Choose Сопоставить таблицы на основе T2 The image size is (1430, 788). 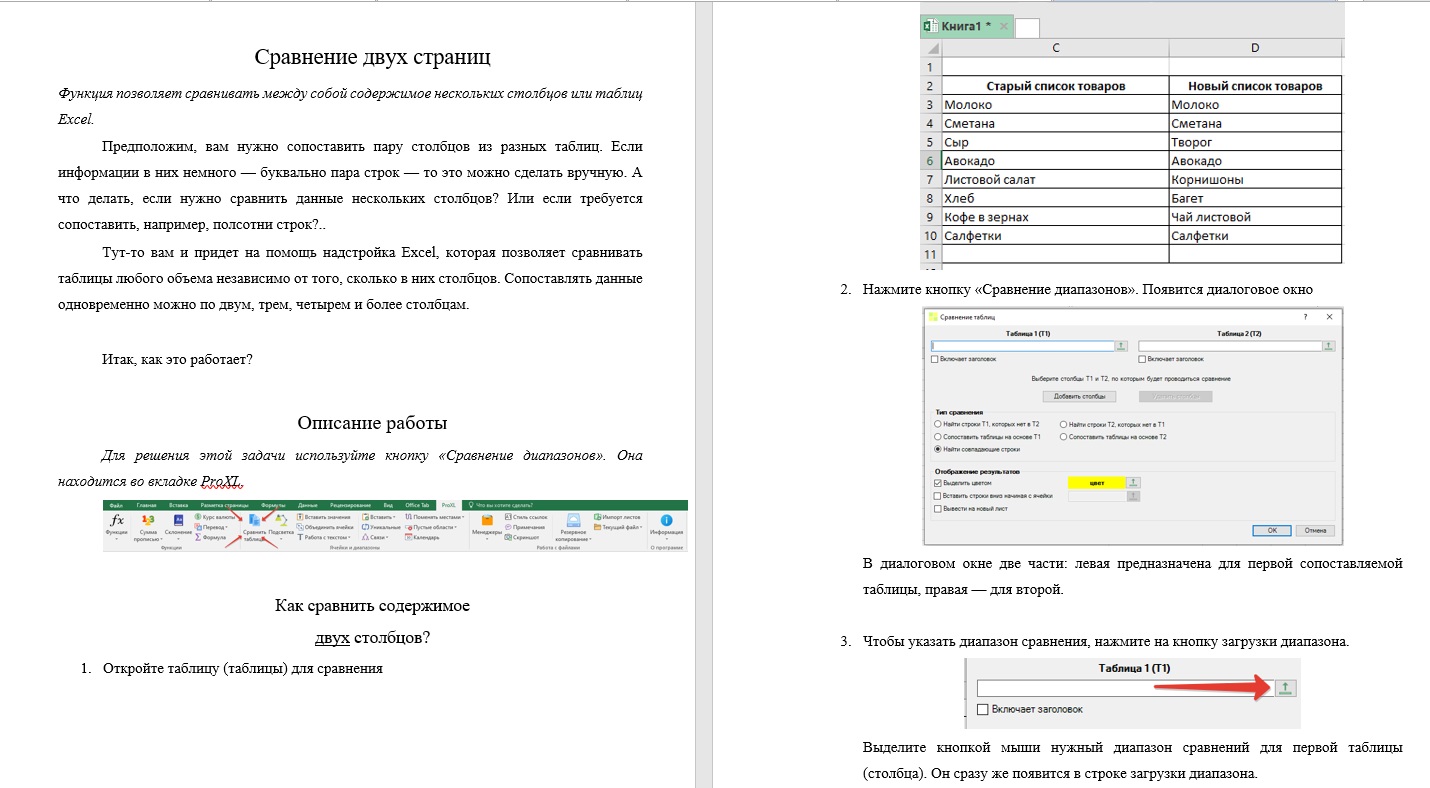tap(1063, 437)
